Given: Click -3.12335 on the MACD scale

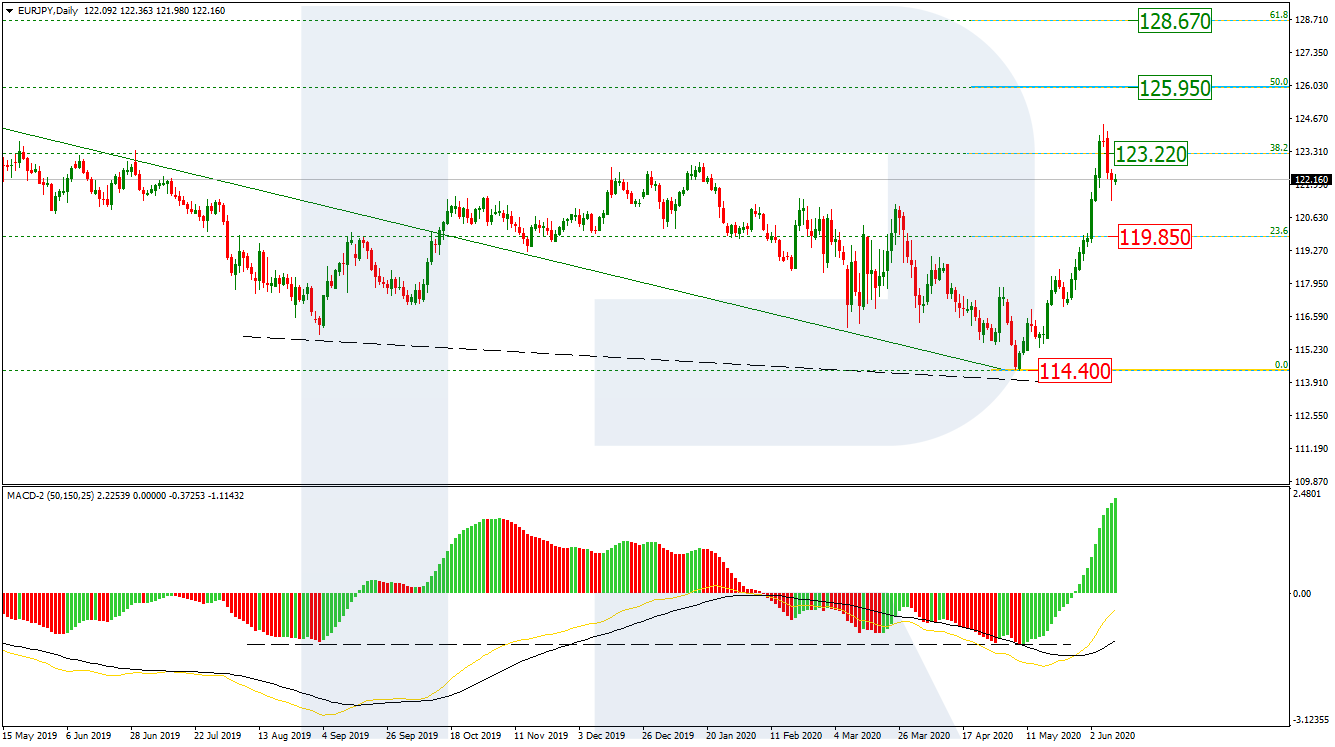Looking at the screenshot, I should (1310, 721).
